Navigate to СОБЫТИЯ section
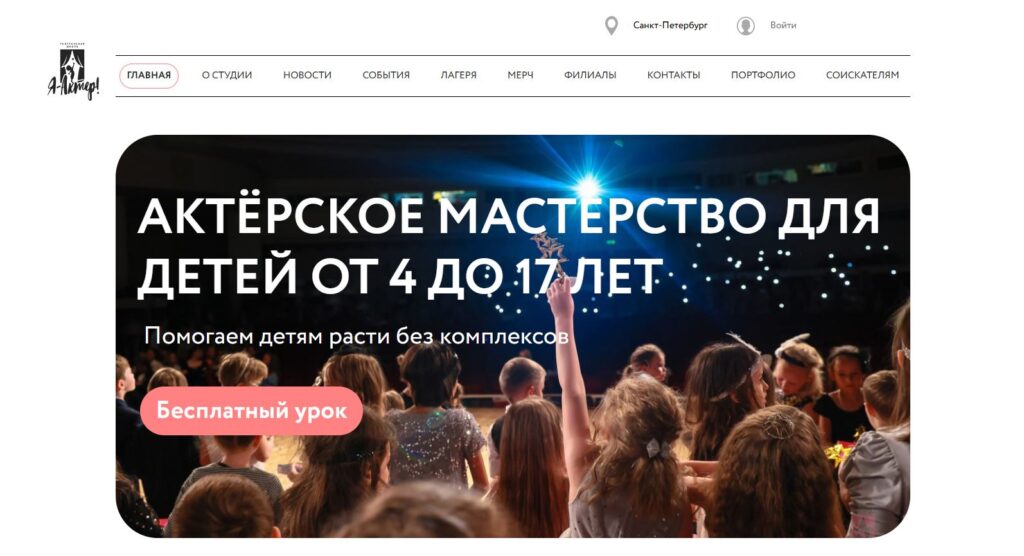Image resolution: width=1024 pixels, height=556 pixels. pos(386,75)
